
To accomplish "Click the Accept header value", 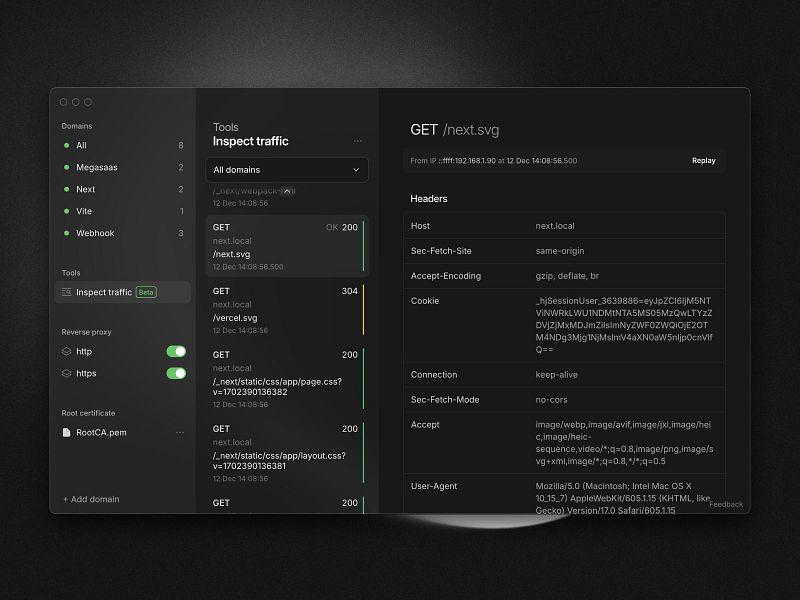I will tap(624, 443).
